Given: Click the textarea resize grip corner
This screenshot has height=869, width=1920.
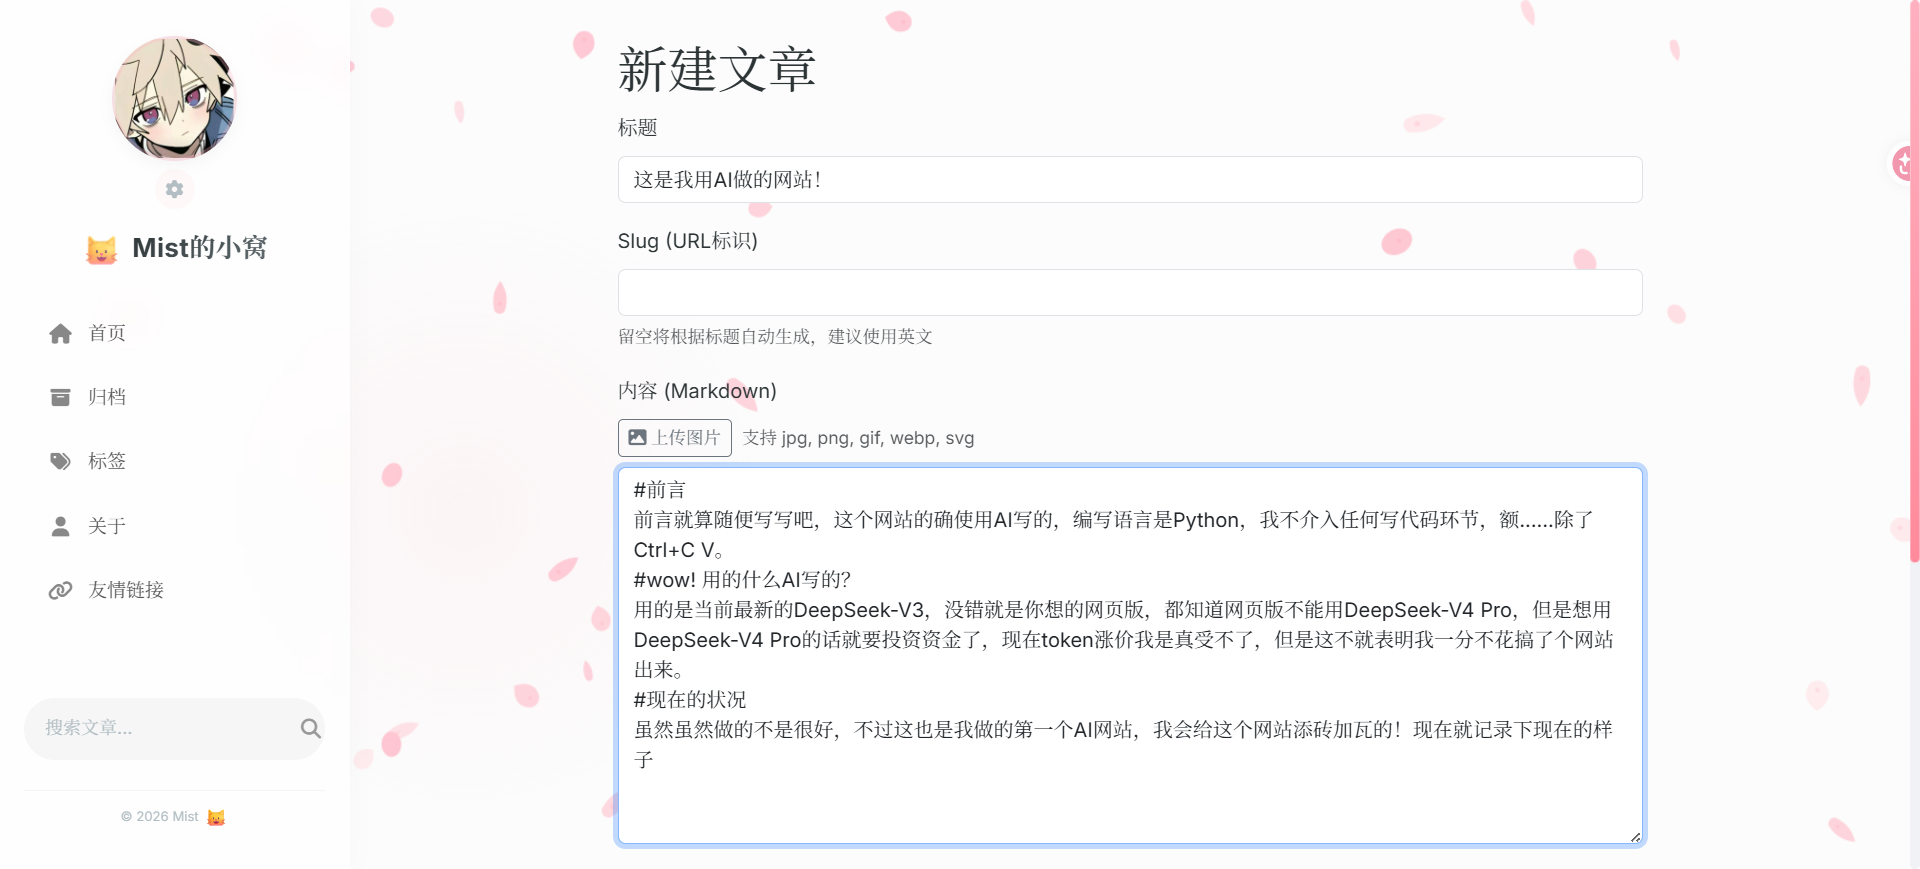Looking at the screenshot, I should click(1635, 837).
